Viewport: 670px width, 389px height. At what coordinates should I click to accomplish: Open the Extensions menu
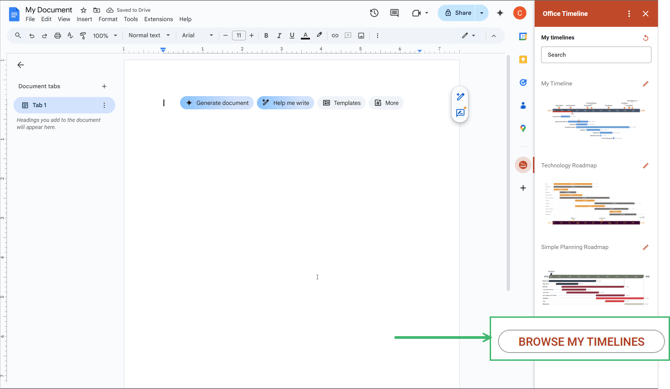[x=159, y=19]
